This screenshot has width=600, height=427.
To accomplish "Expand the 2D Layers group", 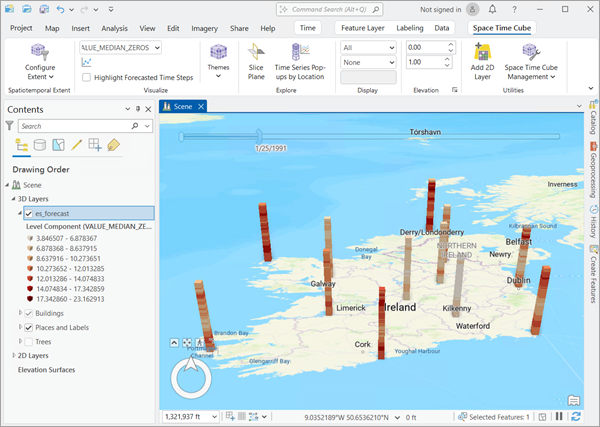I will click(12, 355).
